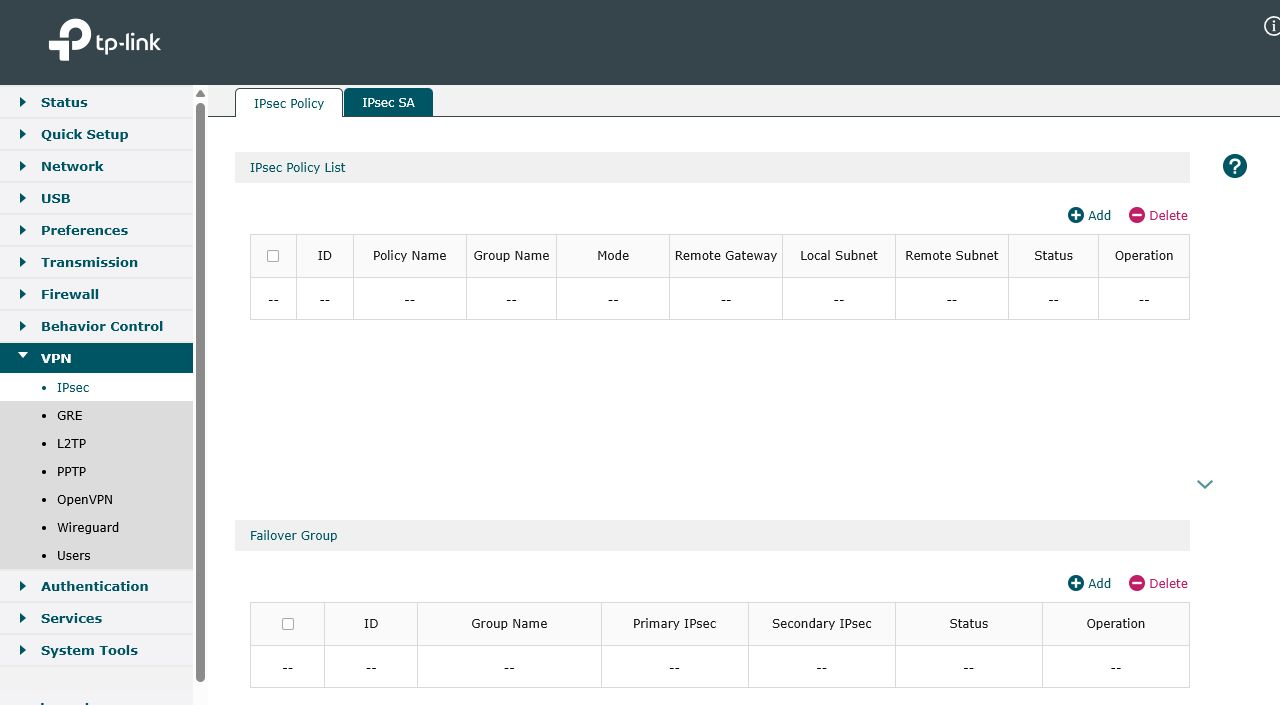Click the Remote Subnet column header

click(x=952, y=256)
